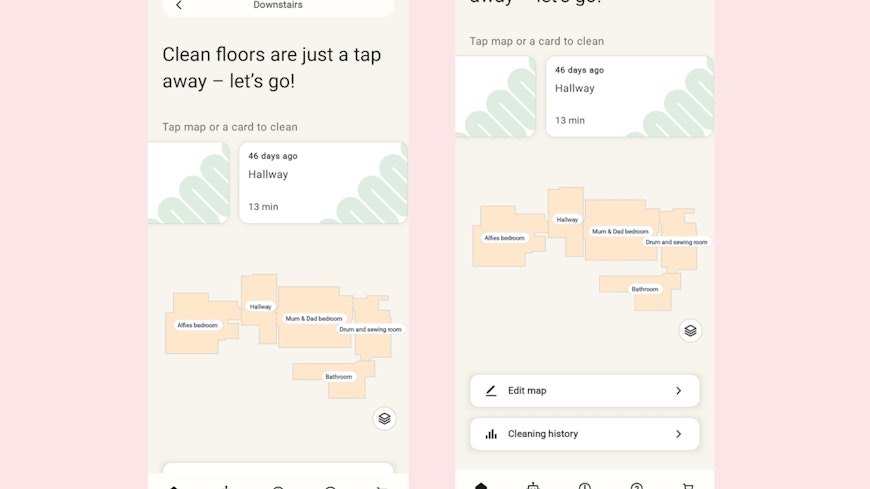Image resolution: width=870 pixels, height=489 pixels.
Task: Select the partially visible card on left phone
Action: [x=189, y=183]
